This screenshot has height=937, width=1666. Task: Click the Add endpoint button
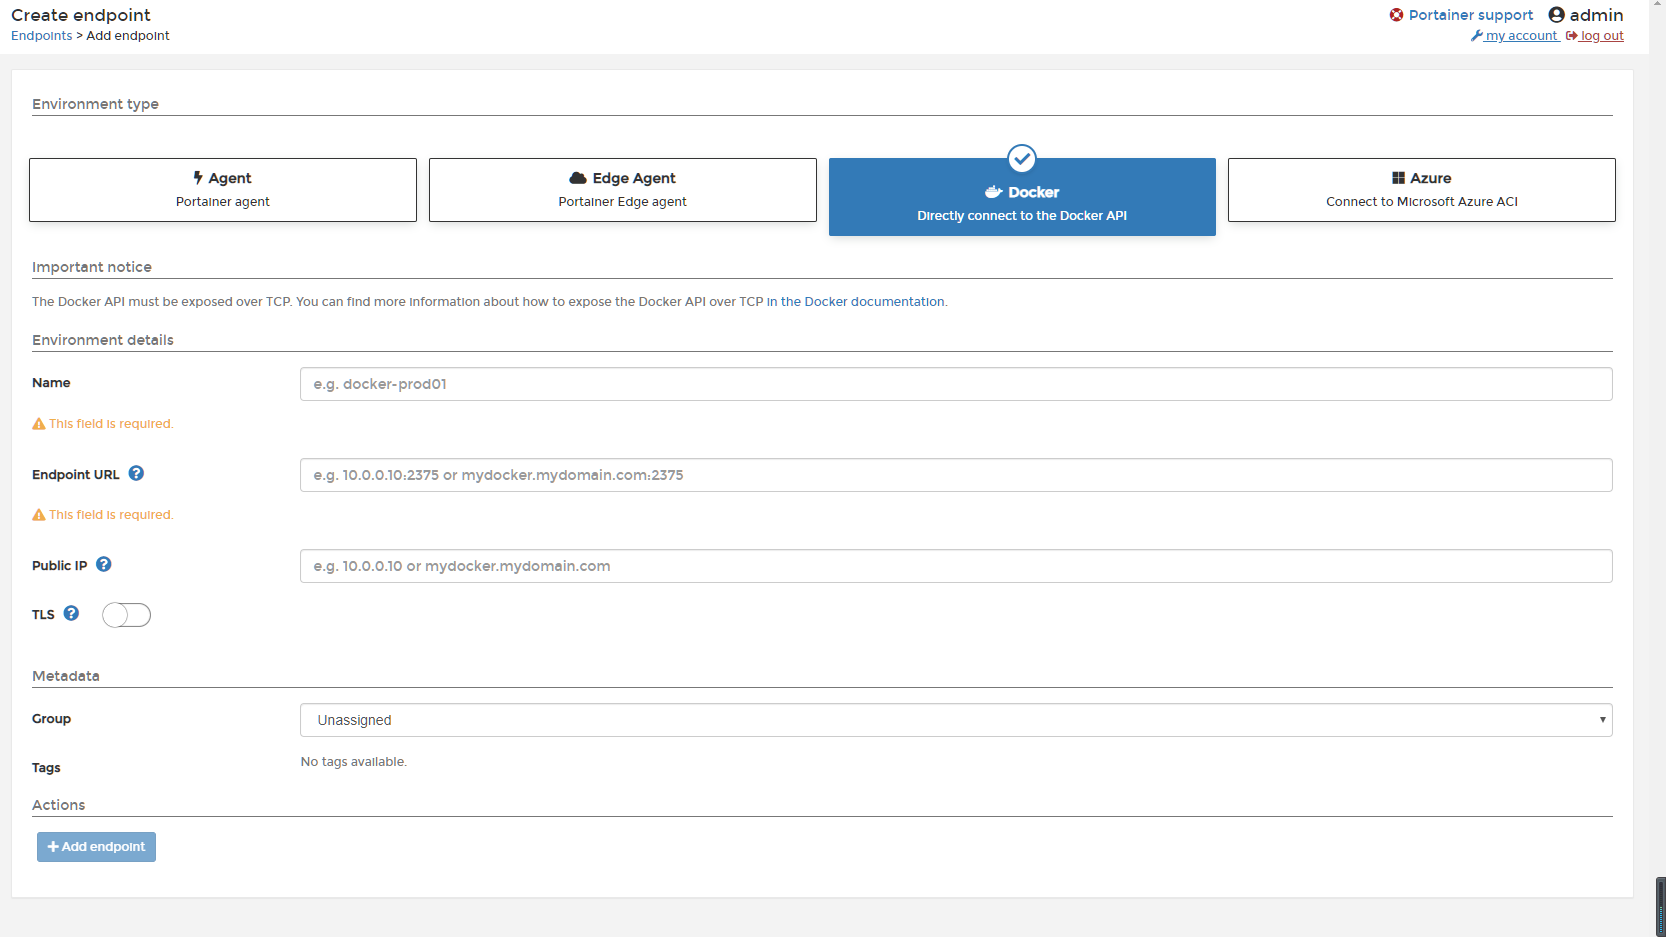(95, 846)
